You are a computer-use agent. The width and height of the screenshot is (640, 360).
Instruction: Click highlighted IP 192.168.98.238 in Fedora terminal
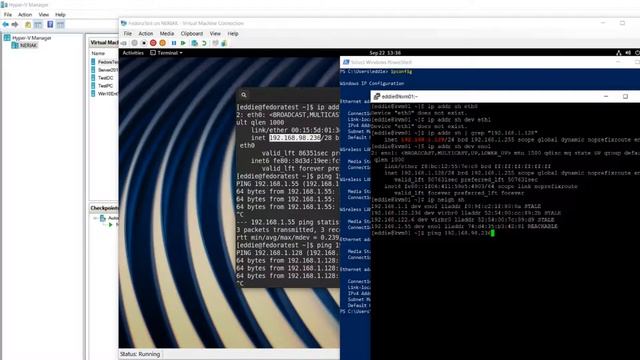pos(295,138)
